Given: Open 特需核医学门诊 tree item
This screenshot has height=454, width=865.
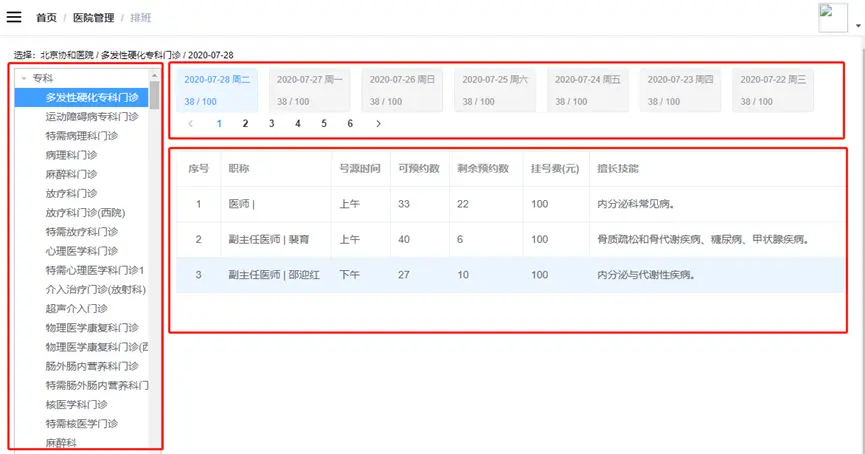Looking at the screenshot, I should pos(82,424).
